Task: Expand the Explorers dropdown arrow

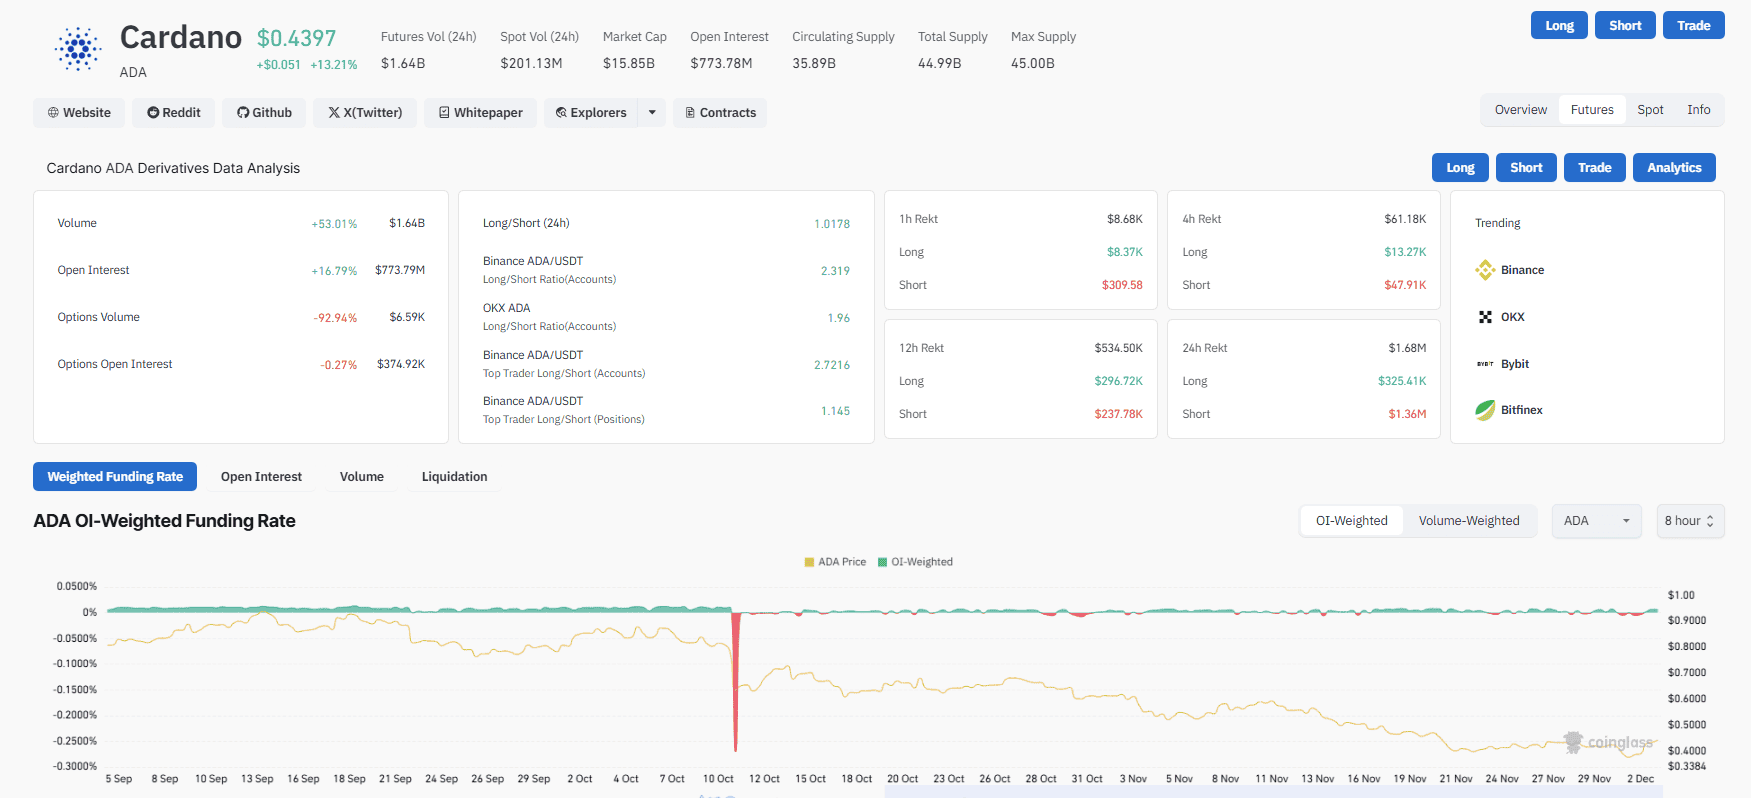Action: click(652, 113)
